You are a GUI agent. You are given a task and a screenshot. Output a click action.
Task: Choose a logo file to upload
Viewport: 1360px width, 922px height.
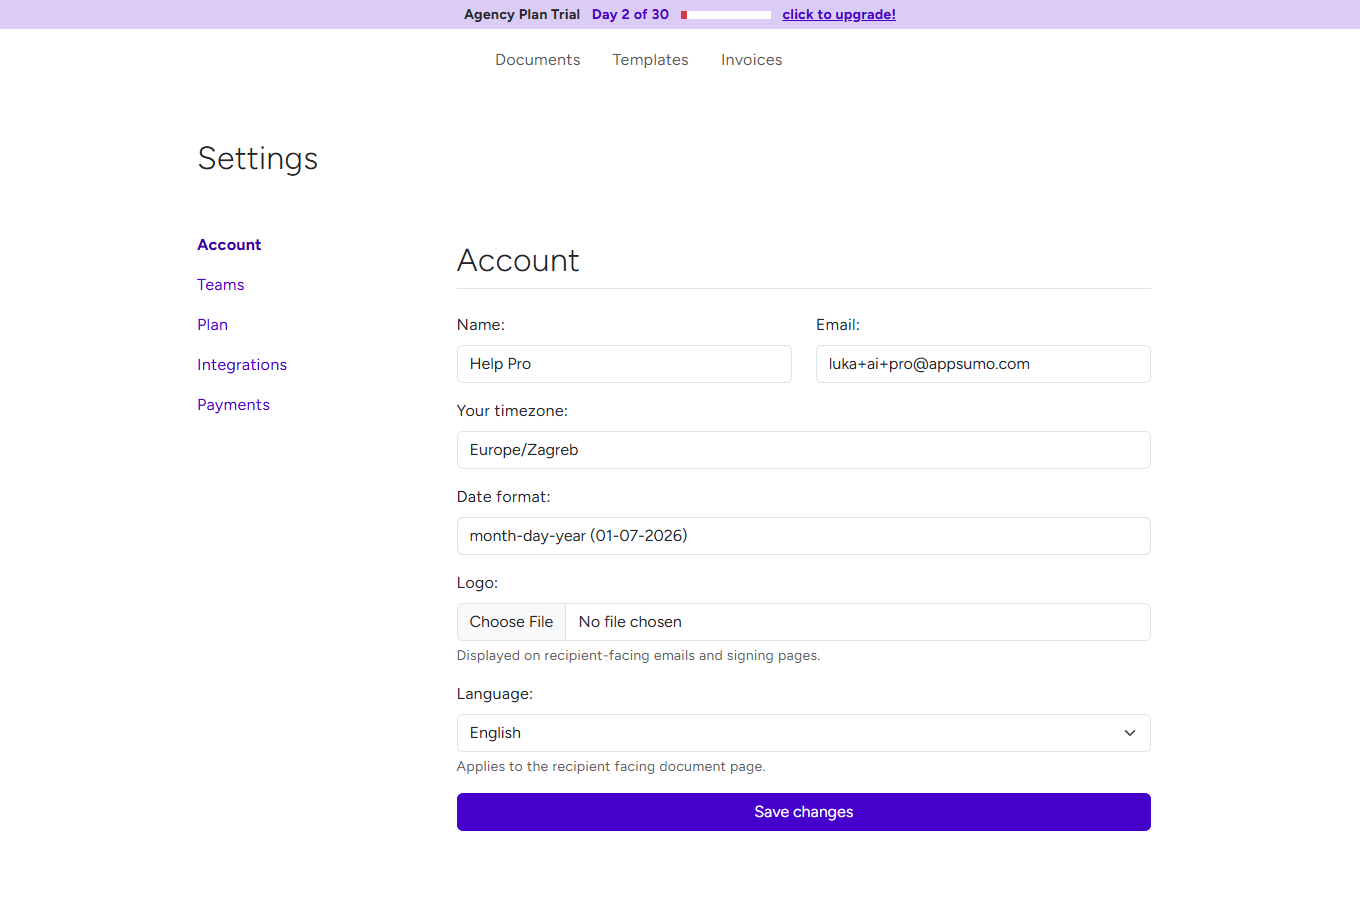[x=511, y=622]
